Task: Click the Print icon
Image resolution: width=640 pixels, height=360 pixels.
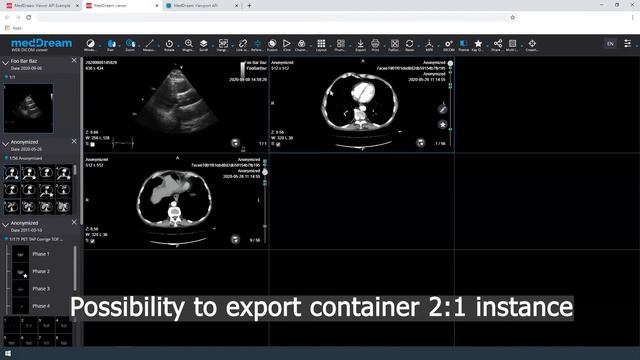Action: click(375, 44)
